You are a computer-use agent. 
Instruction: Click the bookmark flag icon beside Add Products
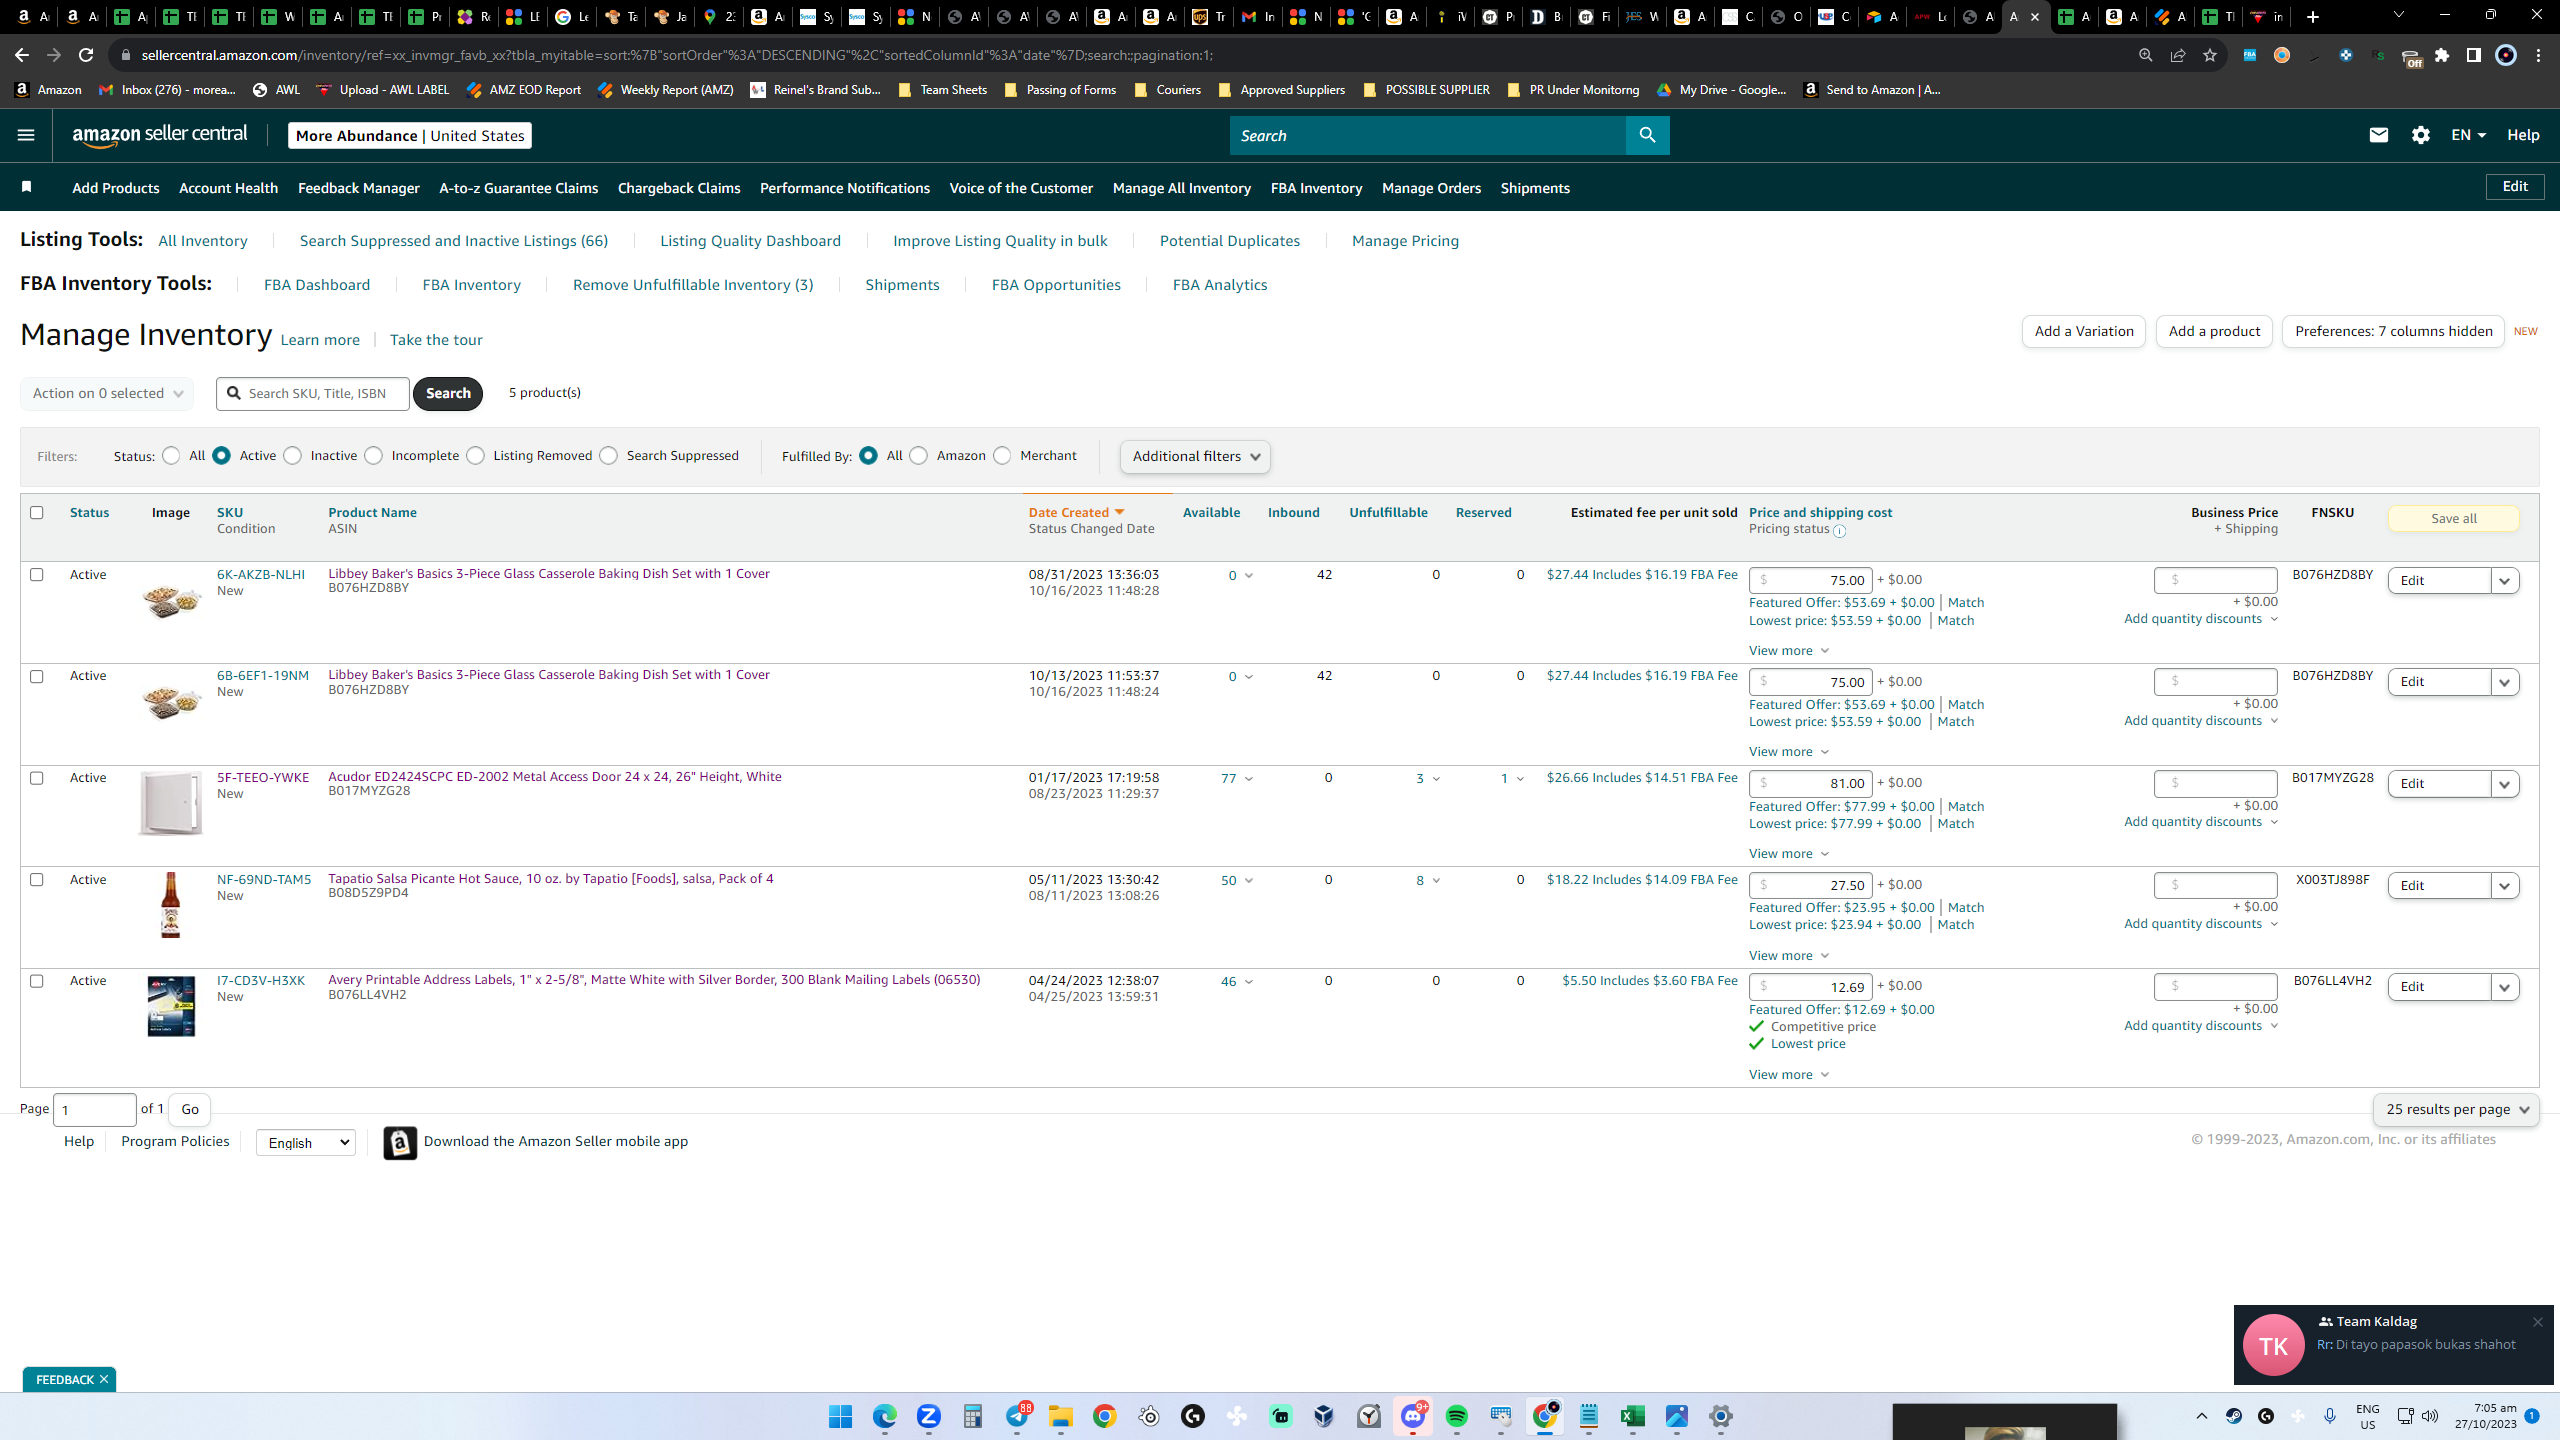point(27,187)
